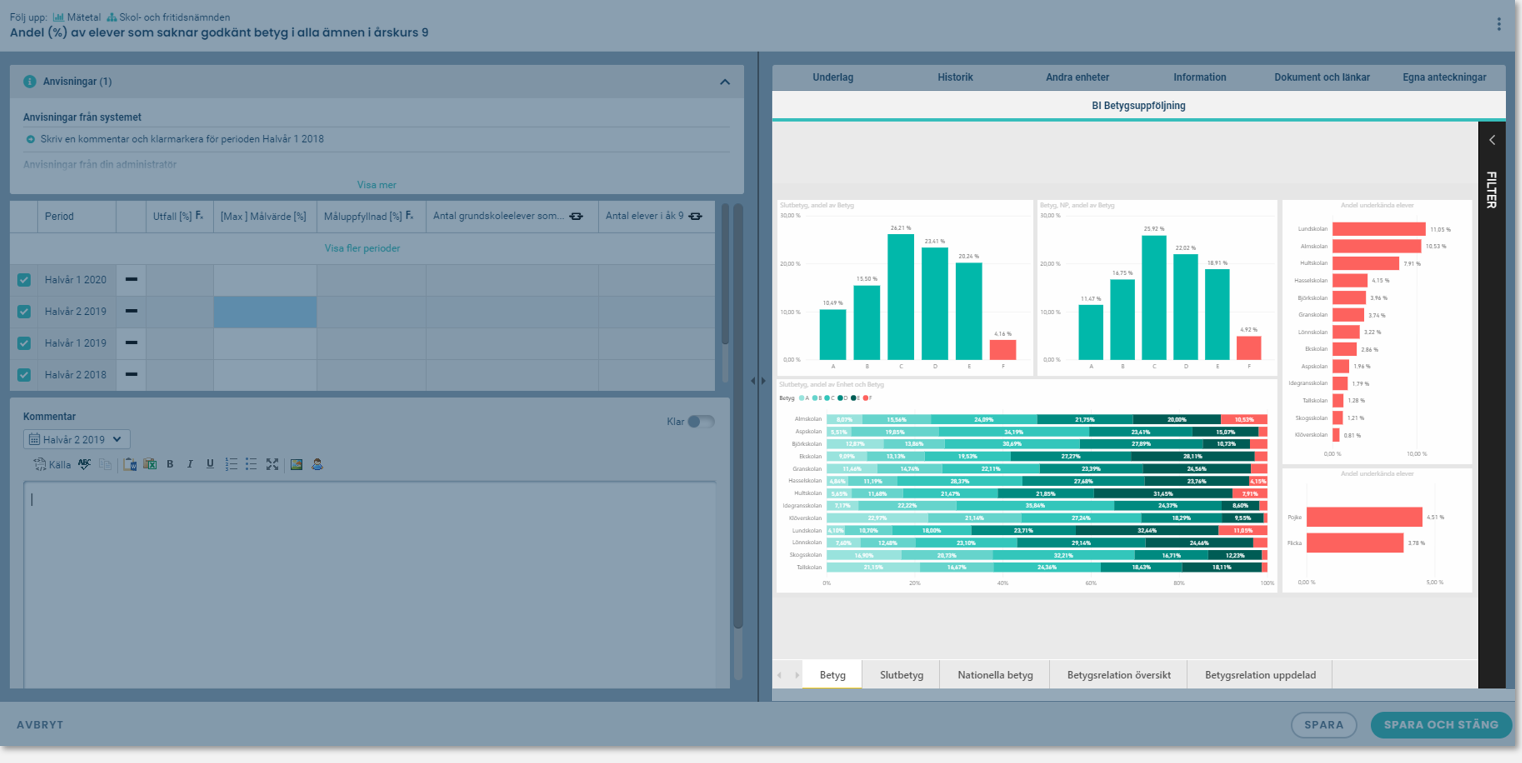Click the Visa mer link
Screen dimensions: 1522x763
tap(377, 185)
